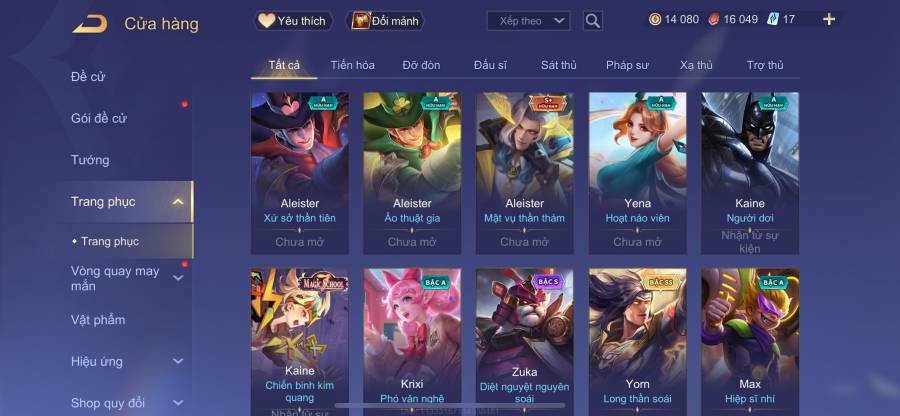Expand the Shop quy đổi section
The image size is (900, 416).
pos(178,403)
